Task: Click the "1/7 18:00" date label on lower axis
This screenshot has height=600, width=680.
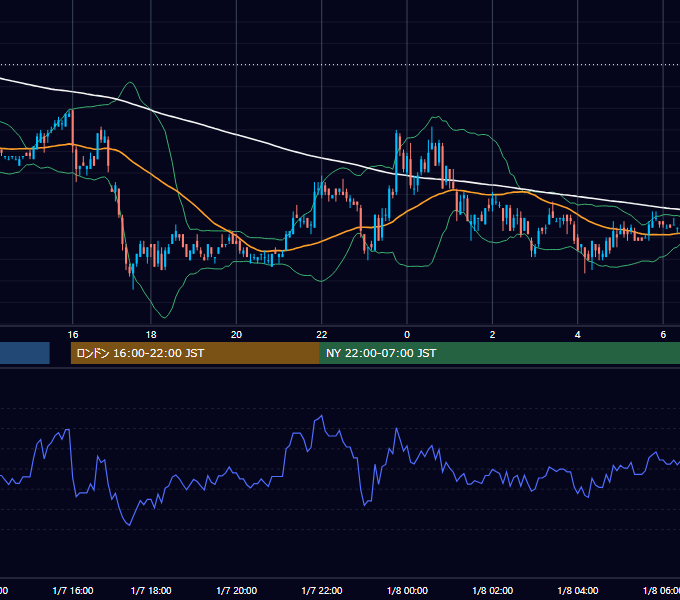Action: pyautogui.click(x=151, y=590)
